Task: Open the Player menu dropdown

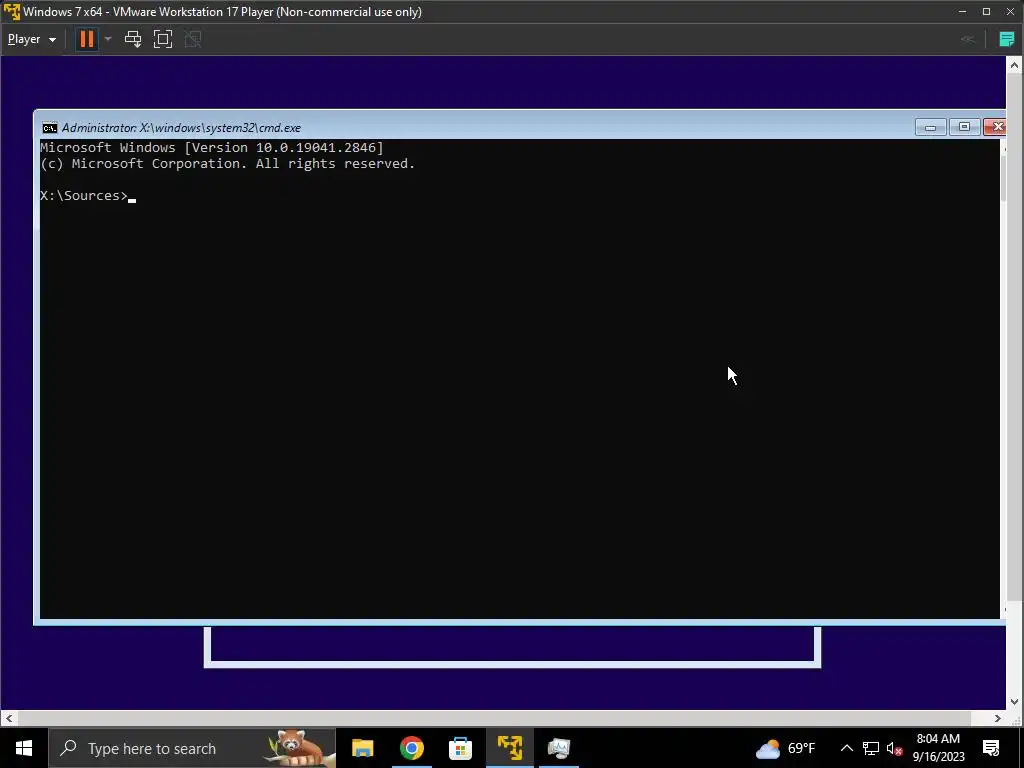Action: pyautogui.click(x=31, y=39)
